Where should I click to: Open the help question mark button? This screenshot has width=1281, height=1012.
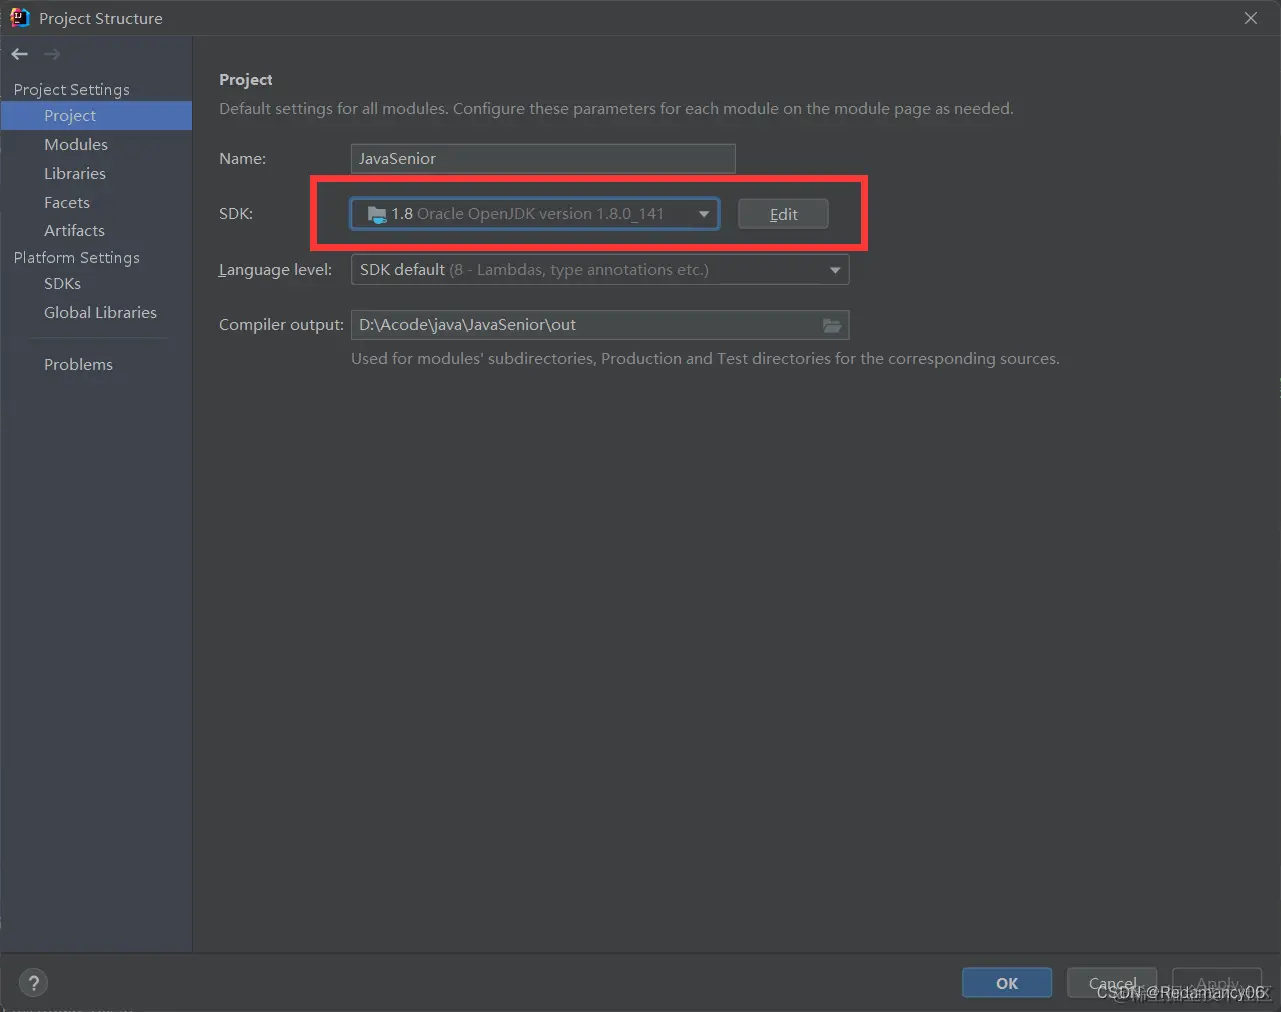[33, 983]
